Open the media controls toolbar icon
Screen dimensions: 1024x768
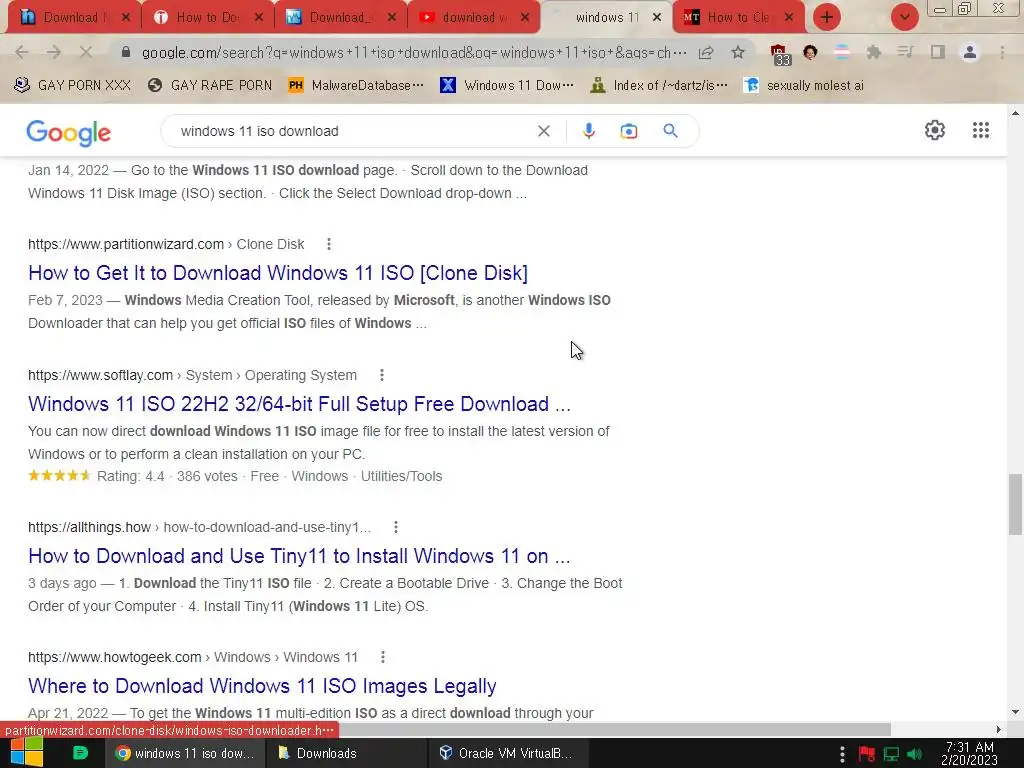click(x=905, y=52)
